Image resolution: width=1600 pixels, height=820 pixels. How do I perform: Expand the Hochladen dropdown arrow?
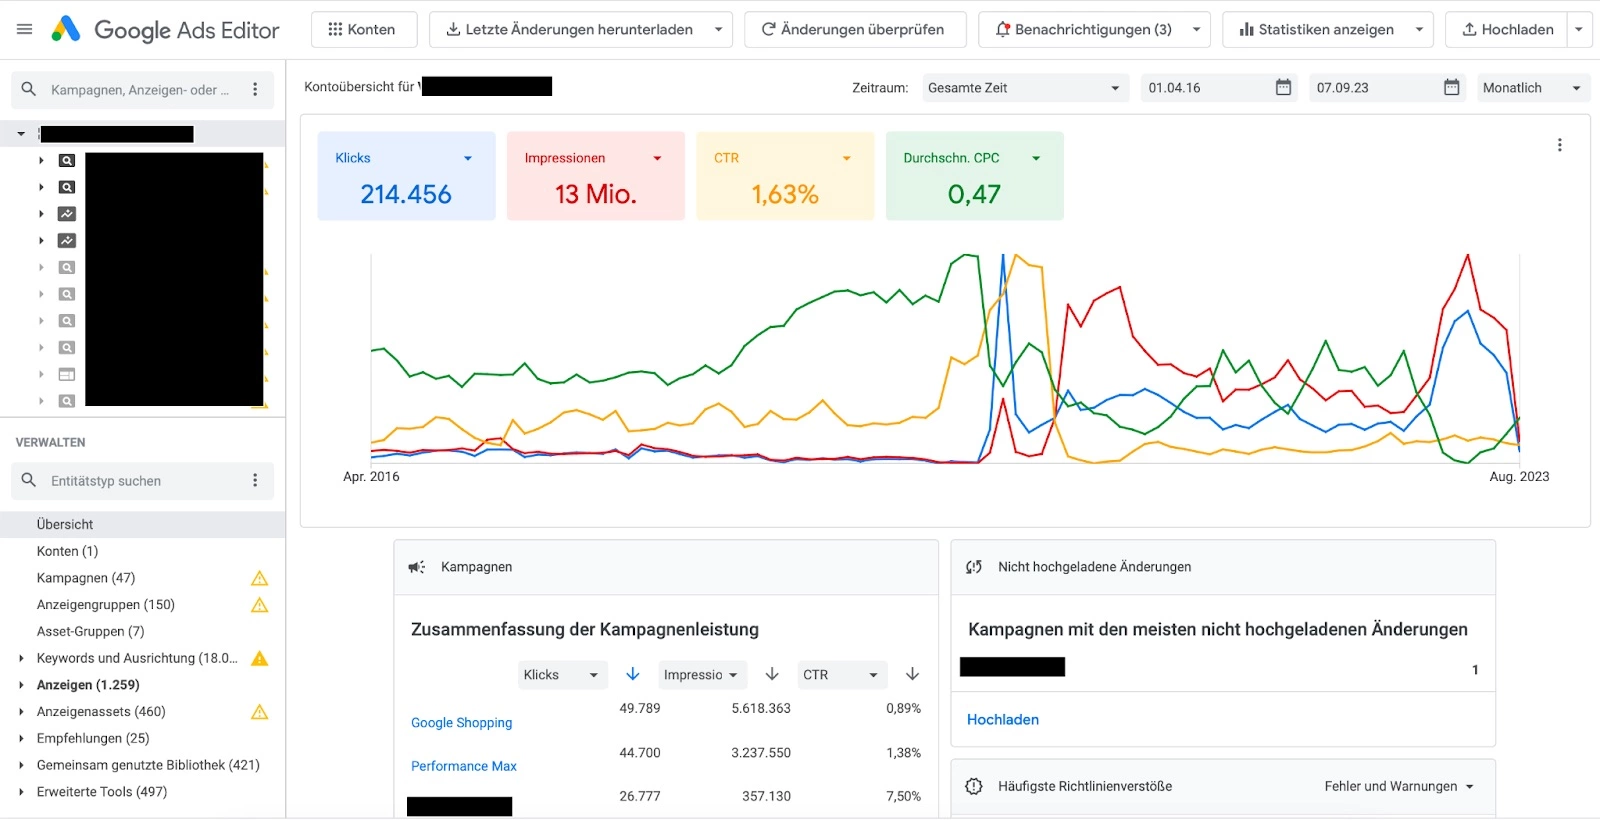1579,30
